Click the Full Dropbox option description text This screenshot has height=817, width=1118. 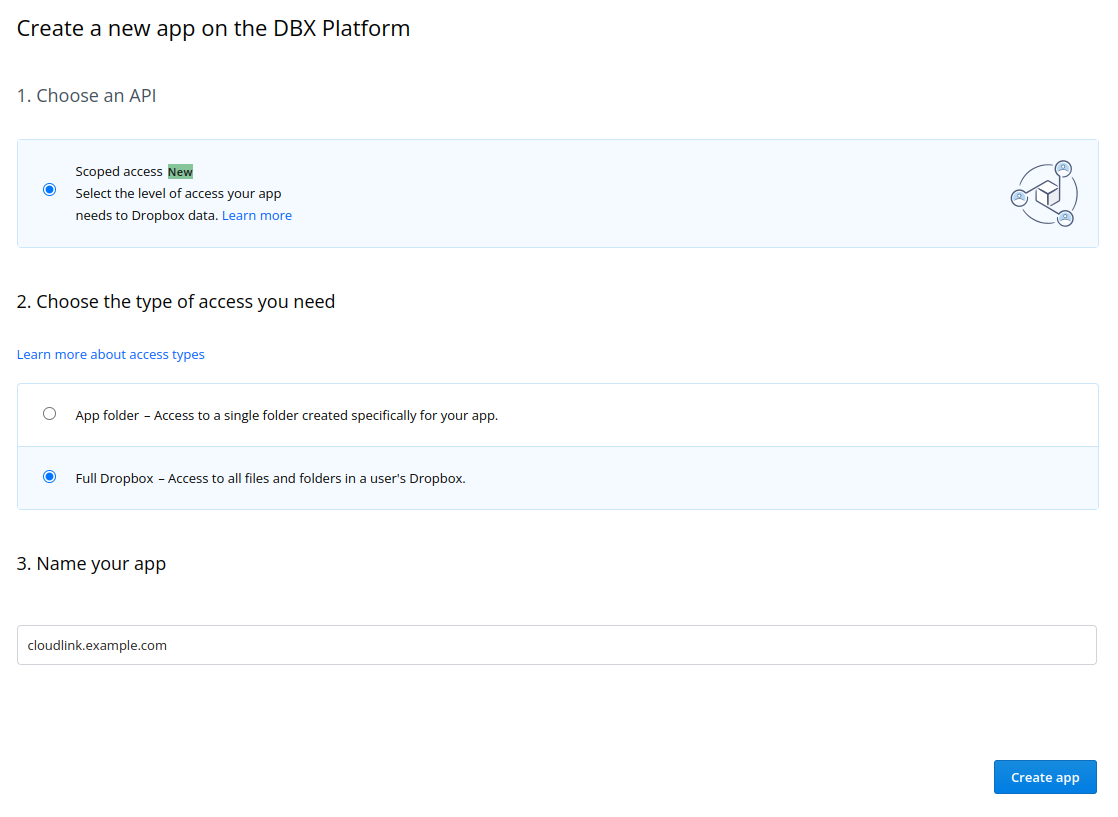(270, 479)
